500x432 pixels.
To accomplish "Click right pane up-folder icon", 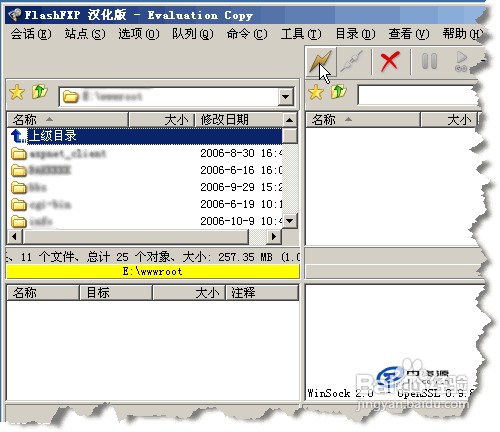I will pos(339,91).
